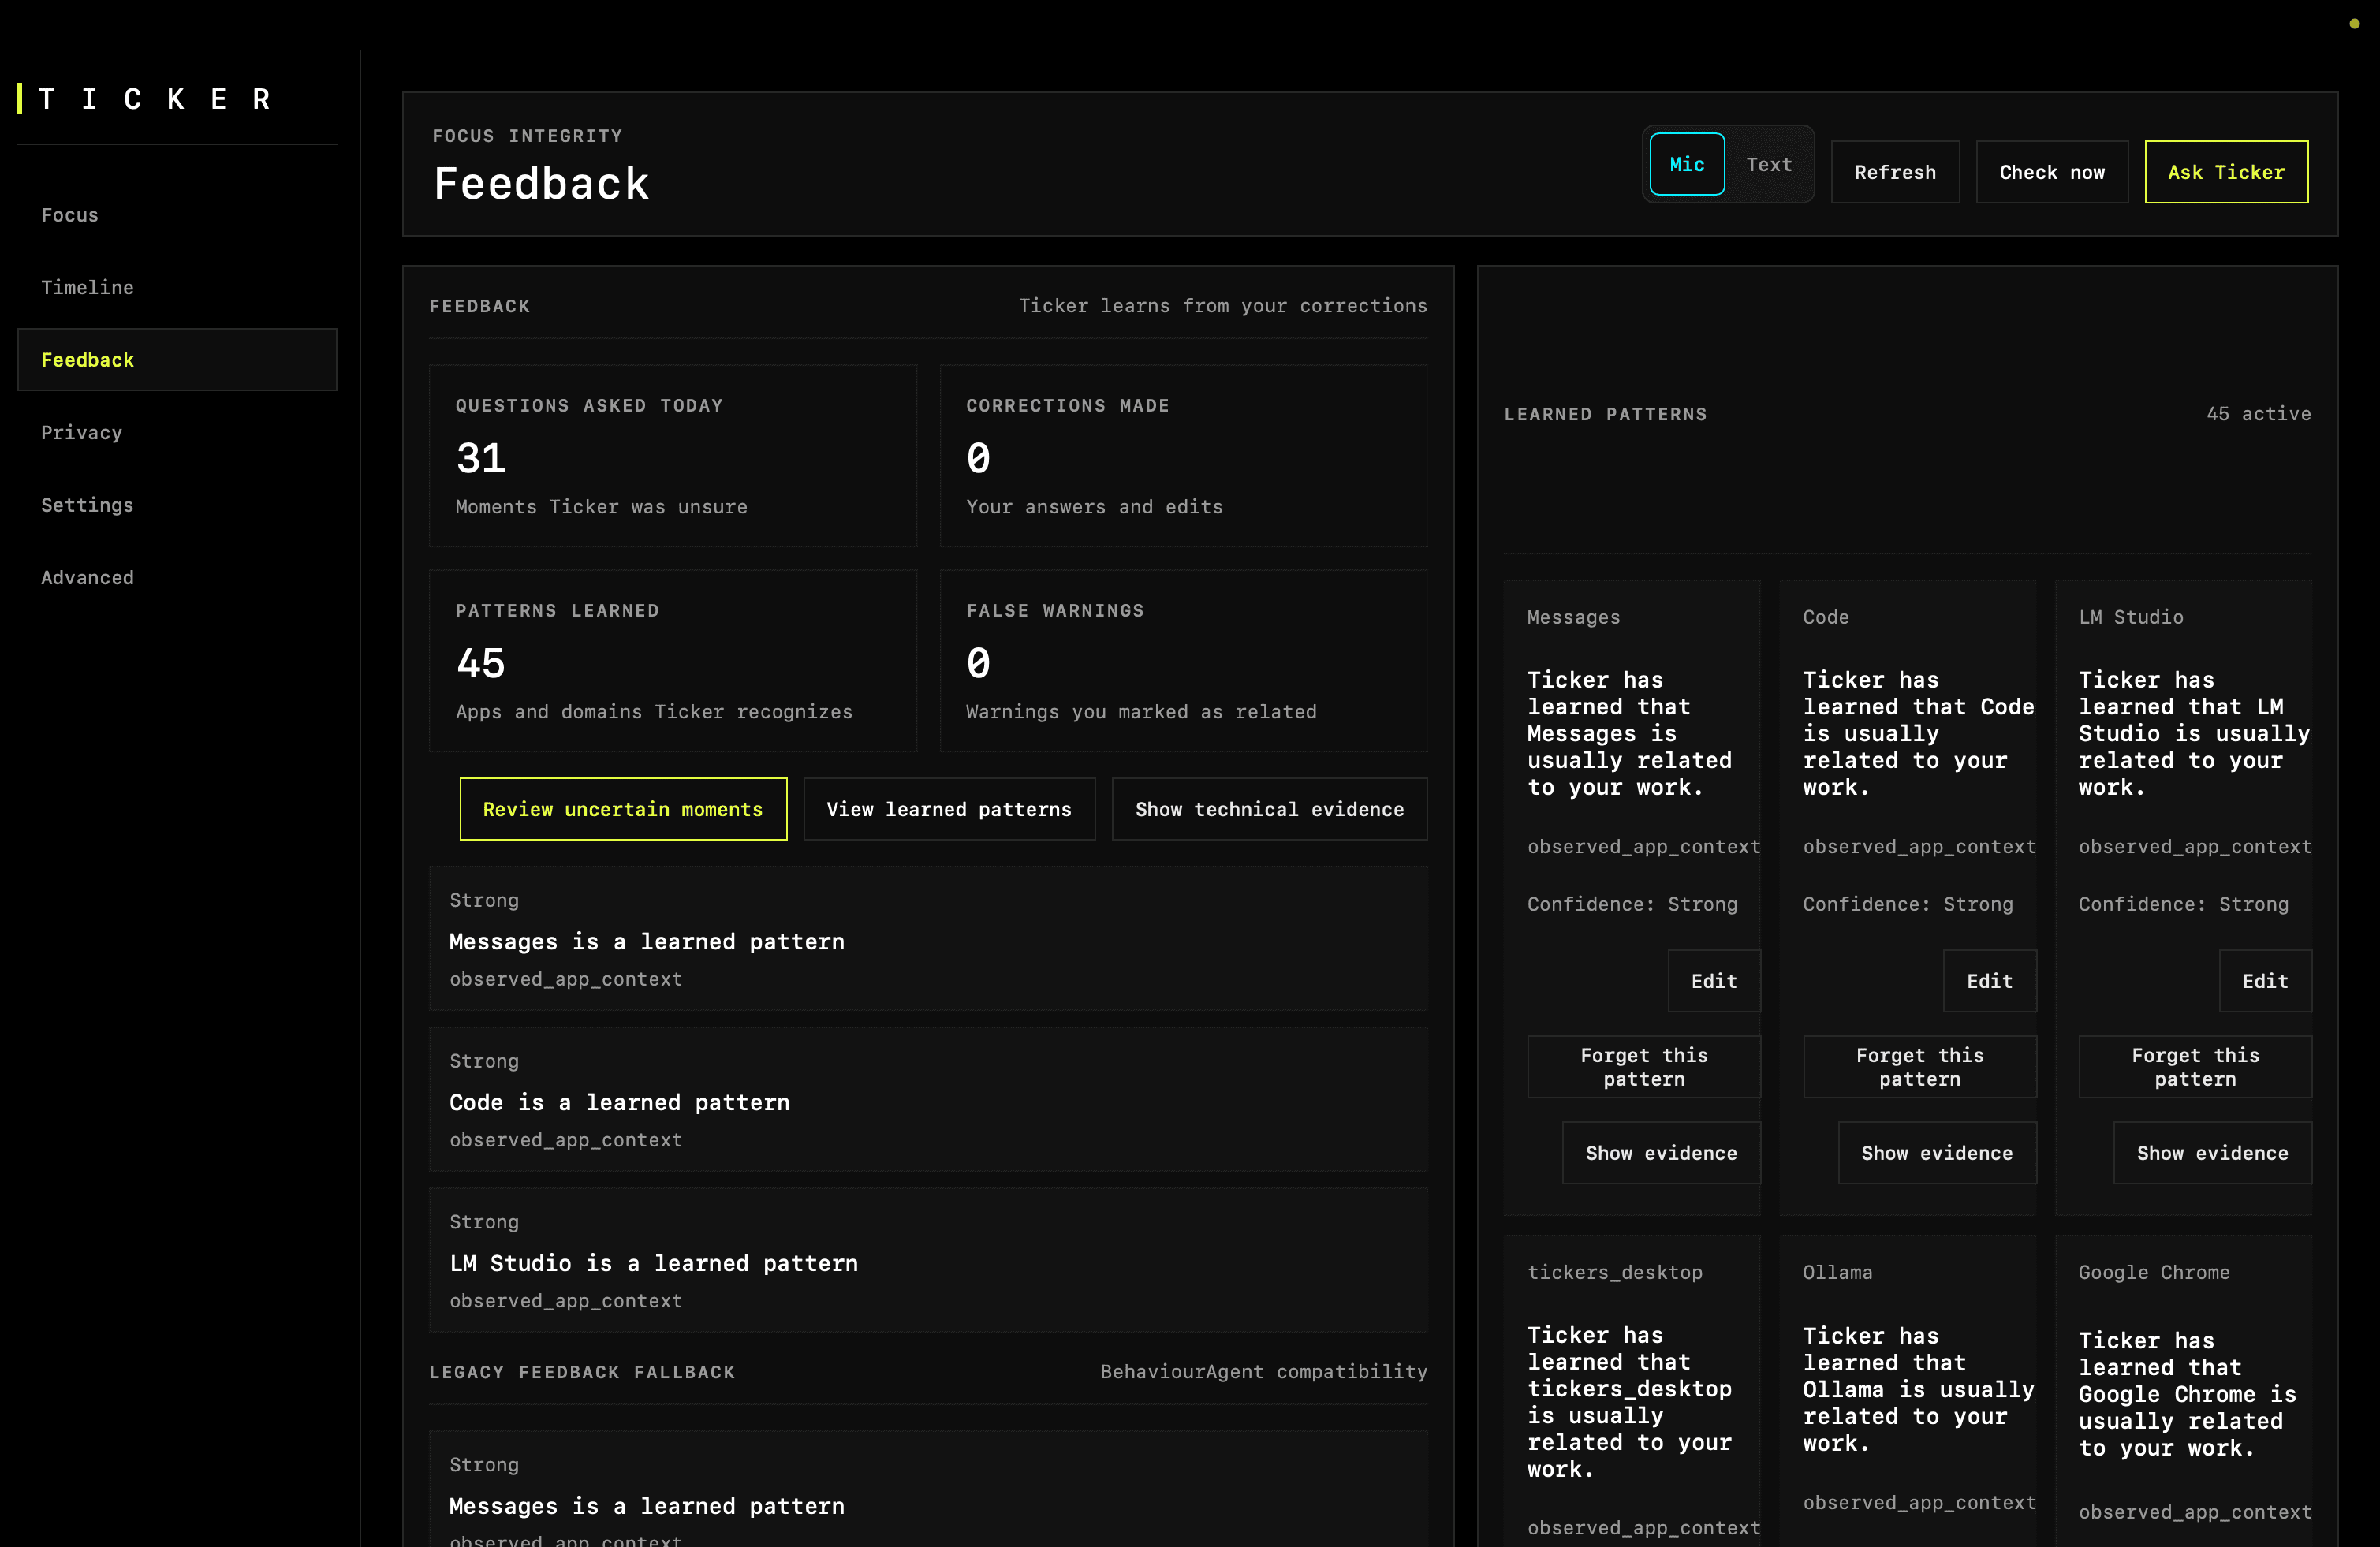This screenshot has width=2380, height=1547.
Task: Forget the Messages pattern
Action: (1643, 1067)
